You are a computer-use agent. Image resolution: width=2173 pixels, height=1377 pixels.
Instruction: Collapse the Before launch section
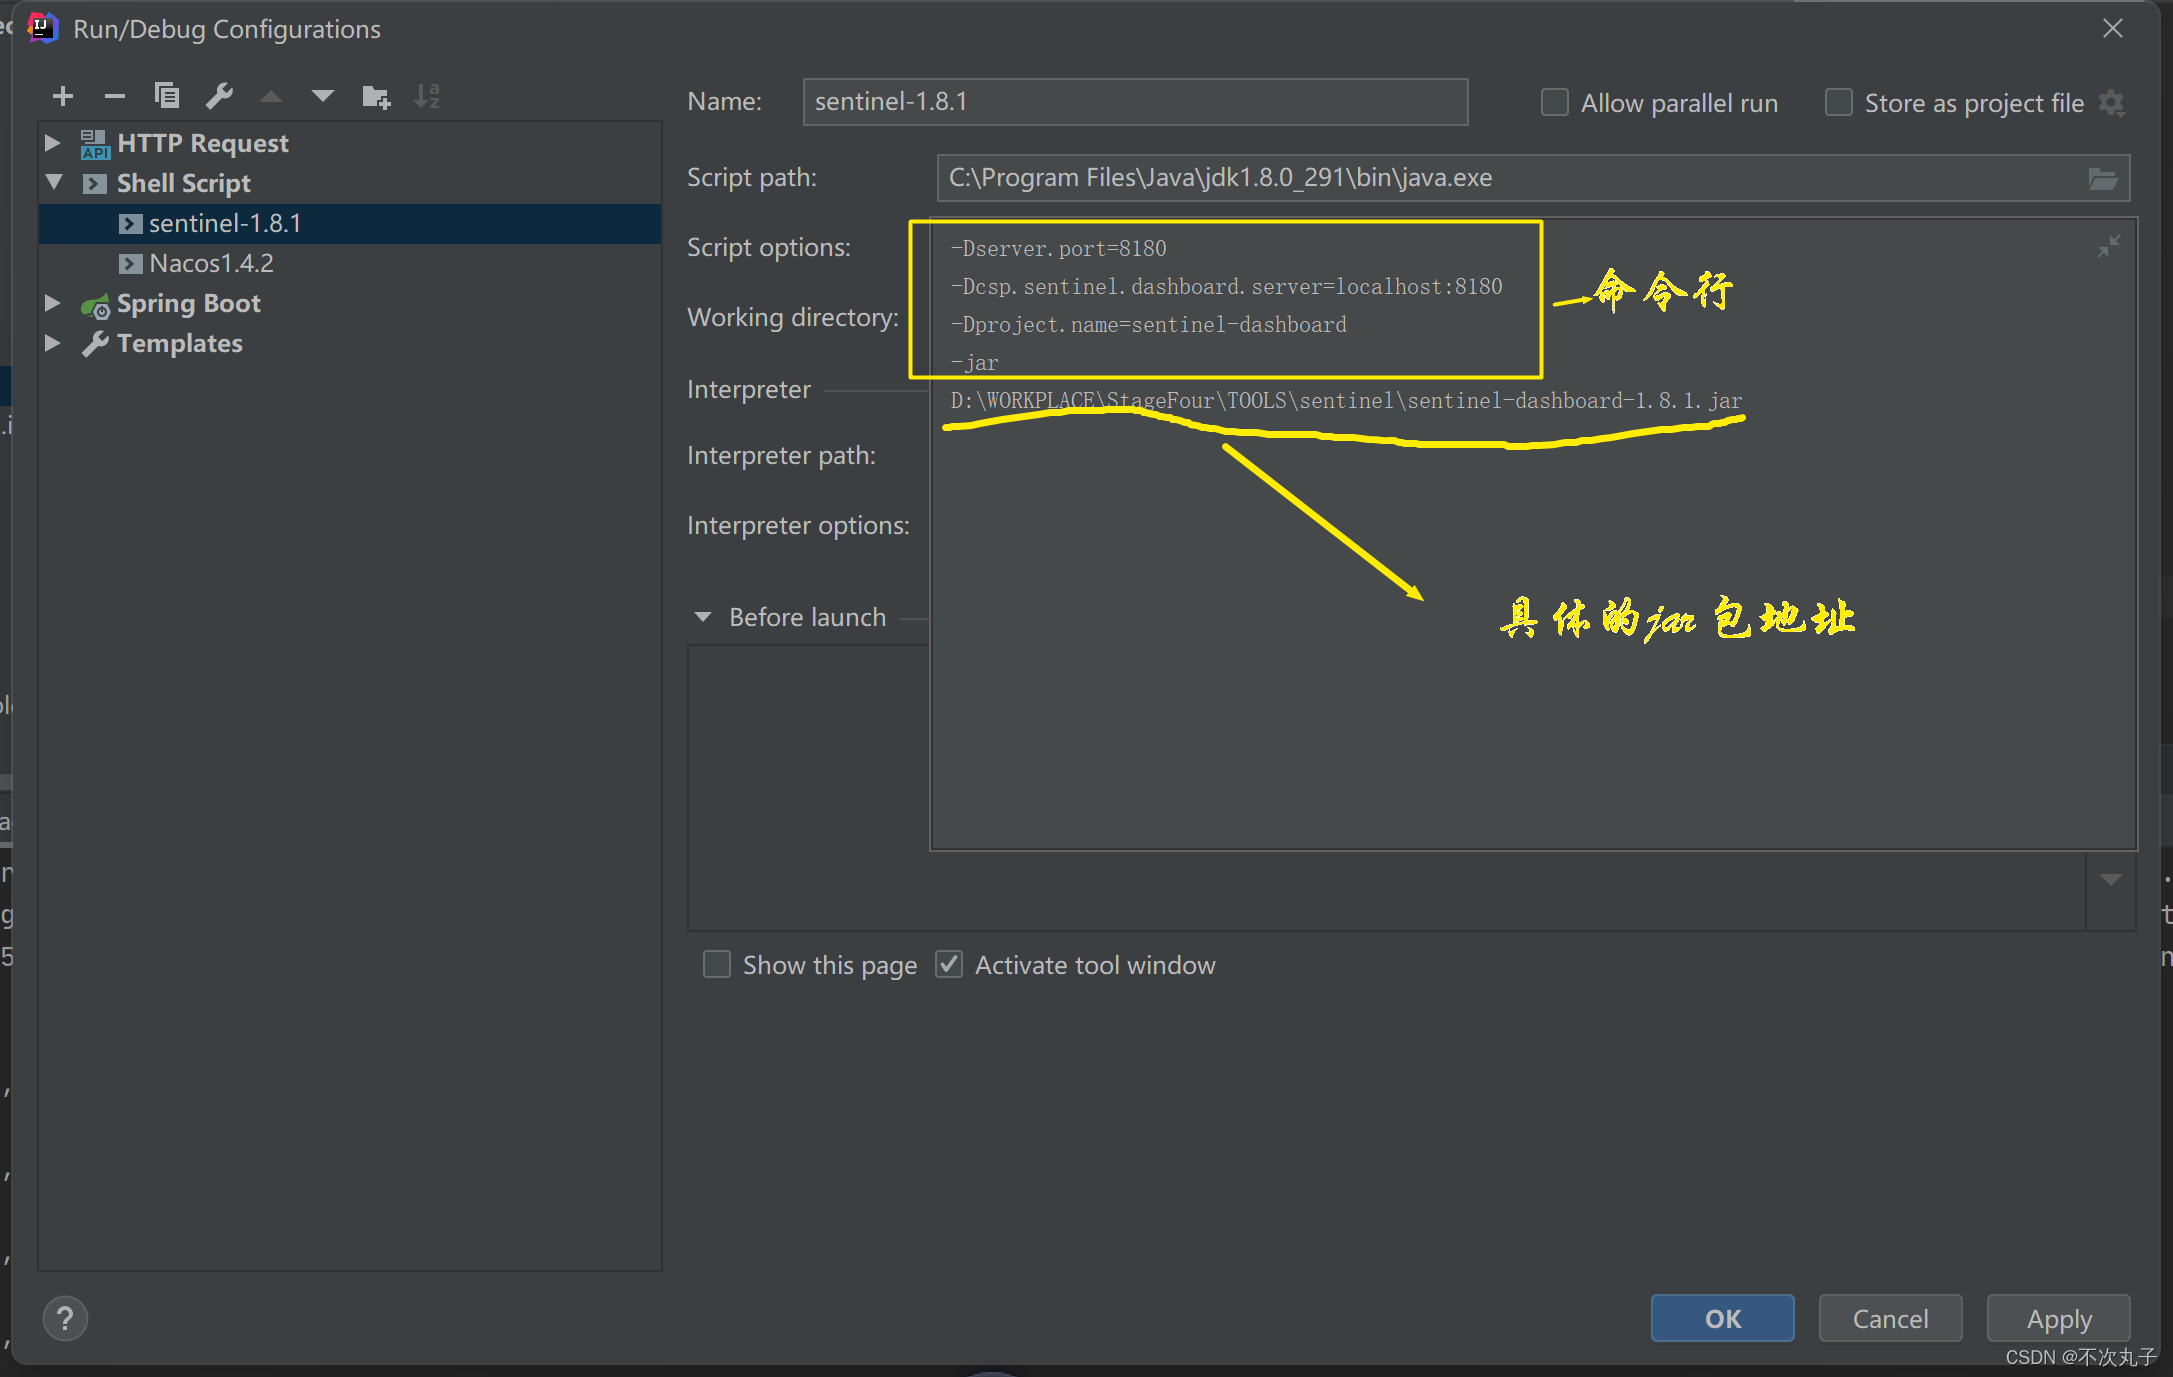coord(703,617)
